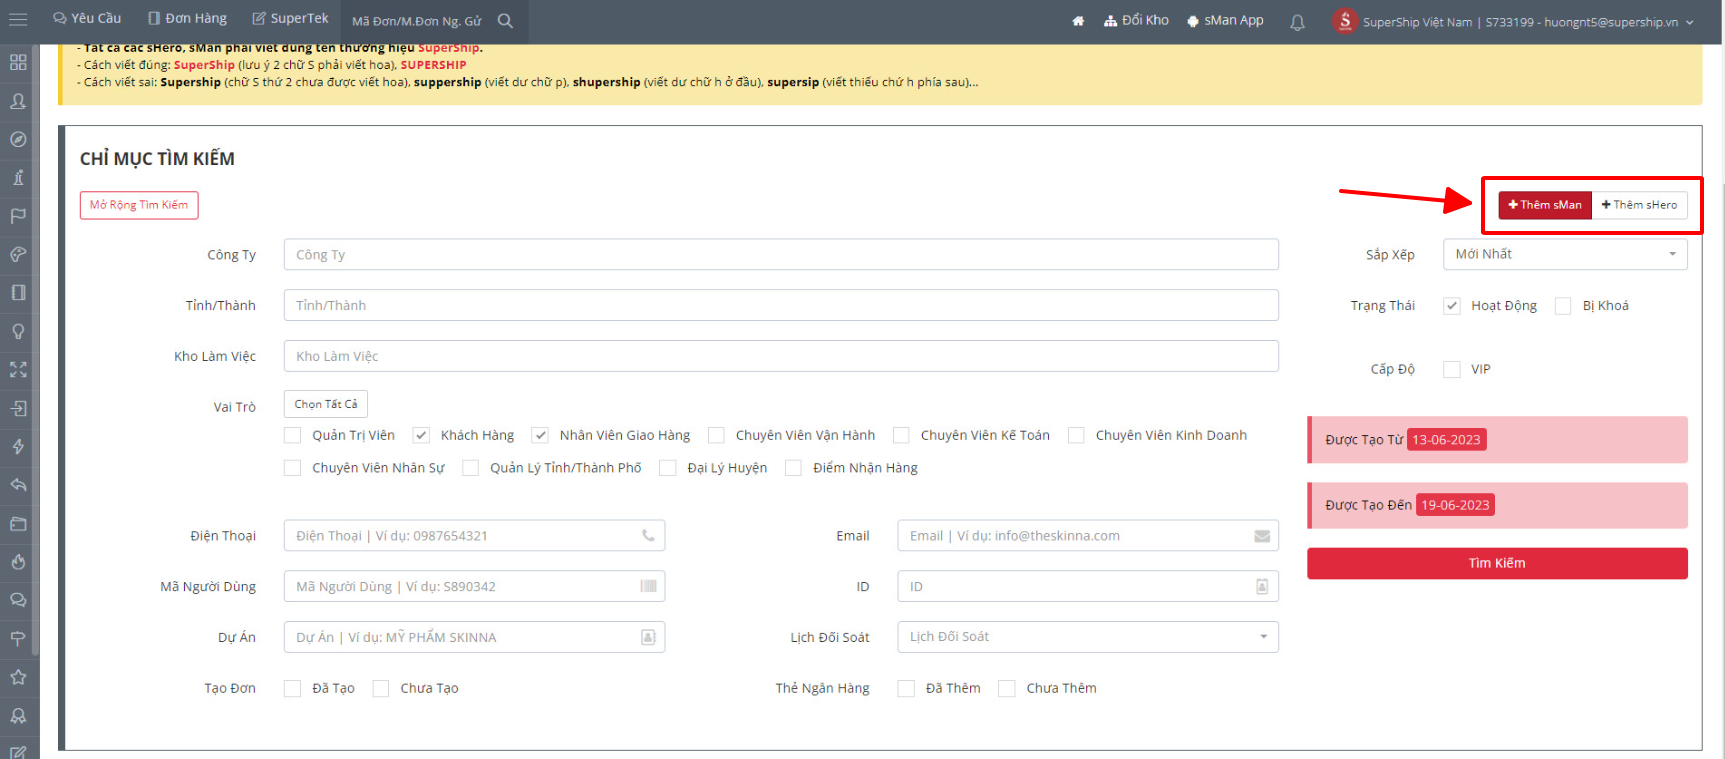Click the barcode icon in Mã Người Dùng field

coord(648,586)
